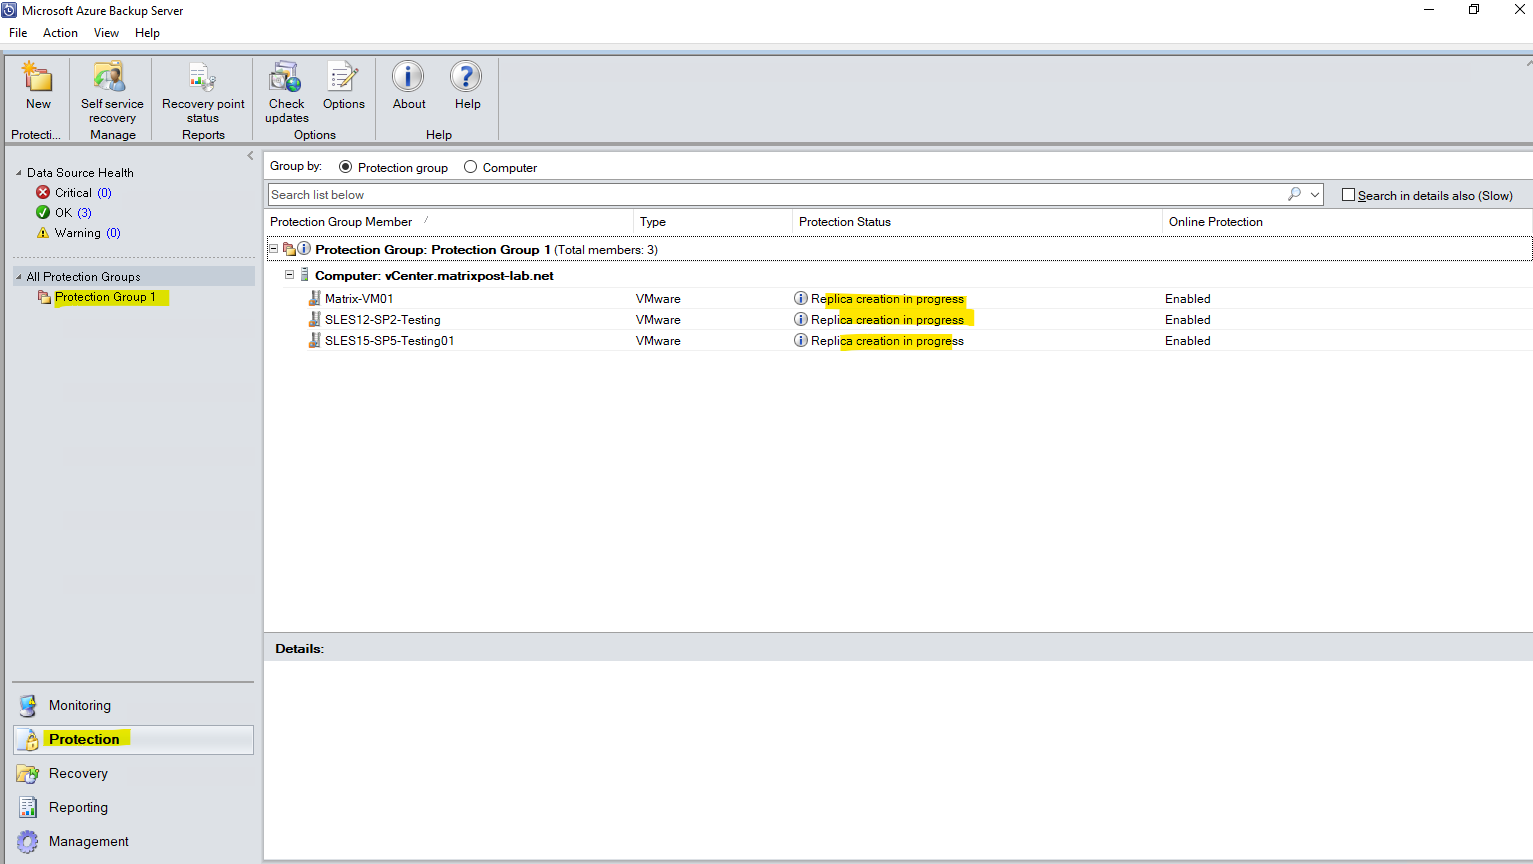Click the Protection navigation lock icon
Screen dimensions: 1533x864
pos(30,740)
